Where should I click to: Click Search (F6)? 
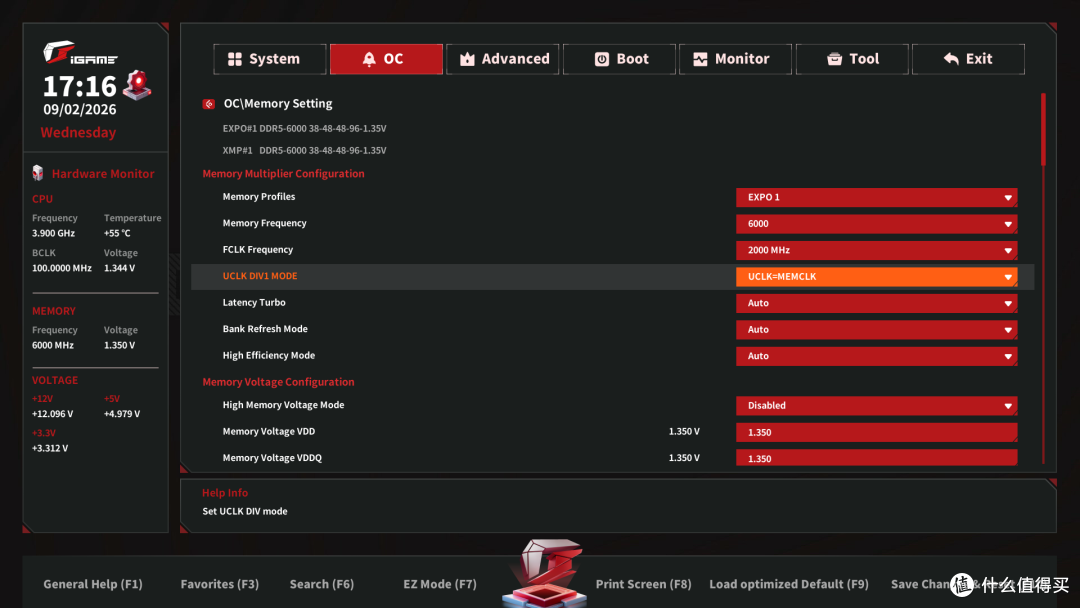pyautogui.click(x=322, y=584)
